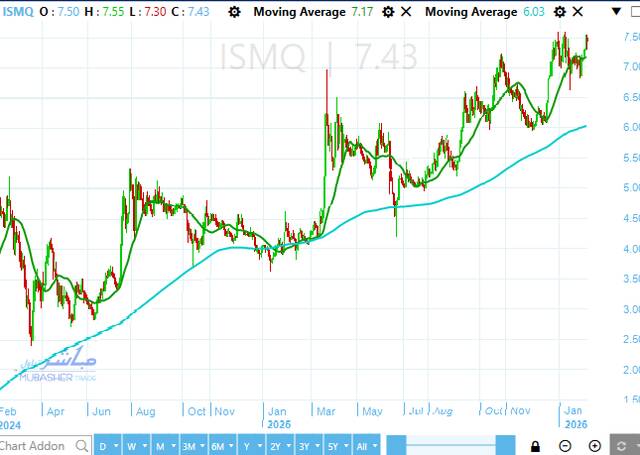Screen dimensions: 640x455
Task: Toggle the chart scroll lock icon
Action: click(x=536, y=446)
